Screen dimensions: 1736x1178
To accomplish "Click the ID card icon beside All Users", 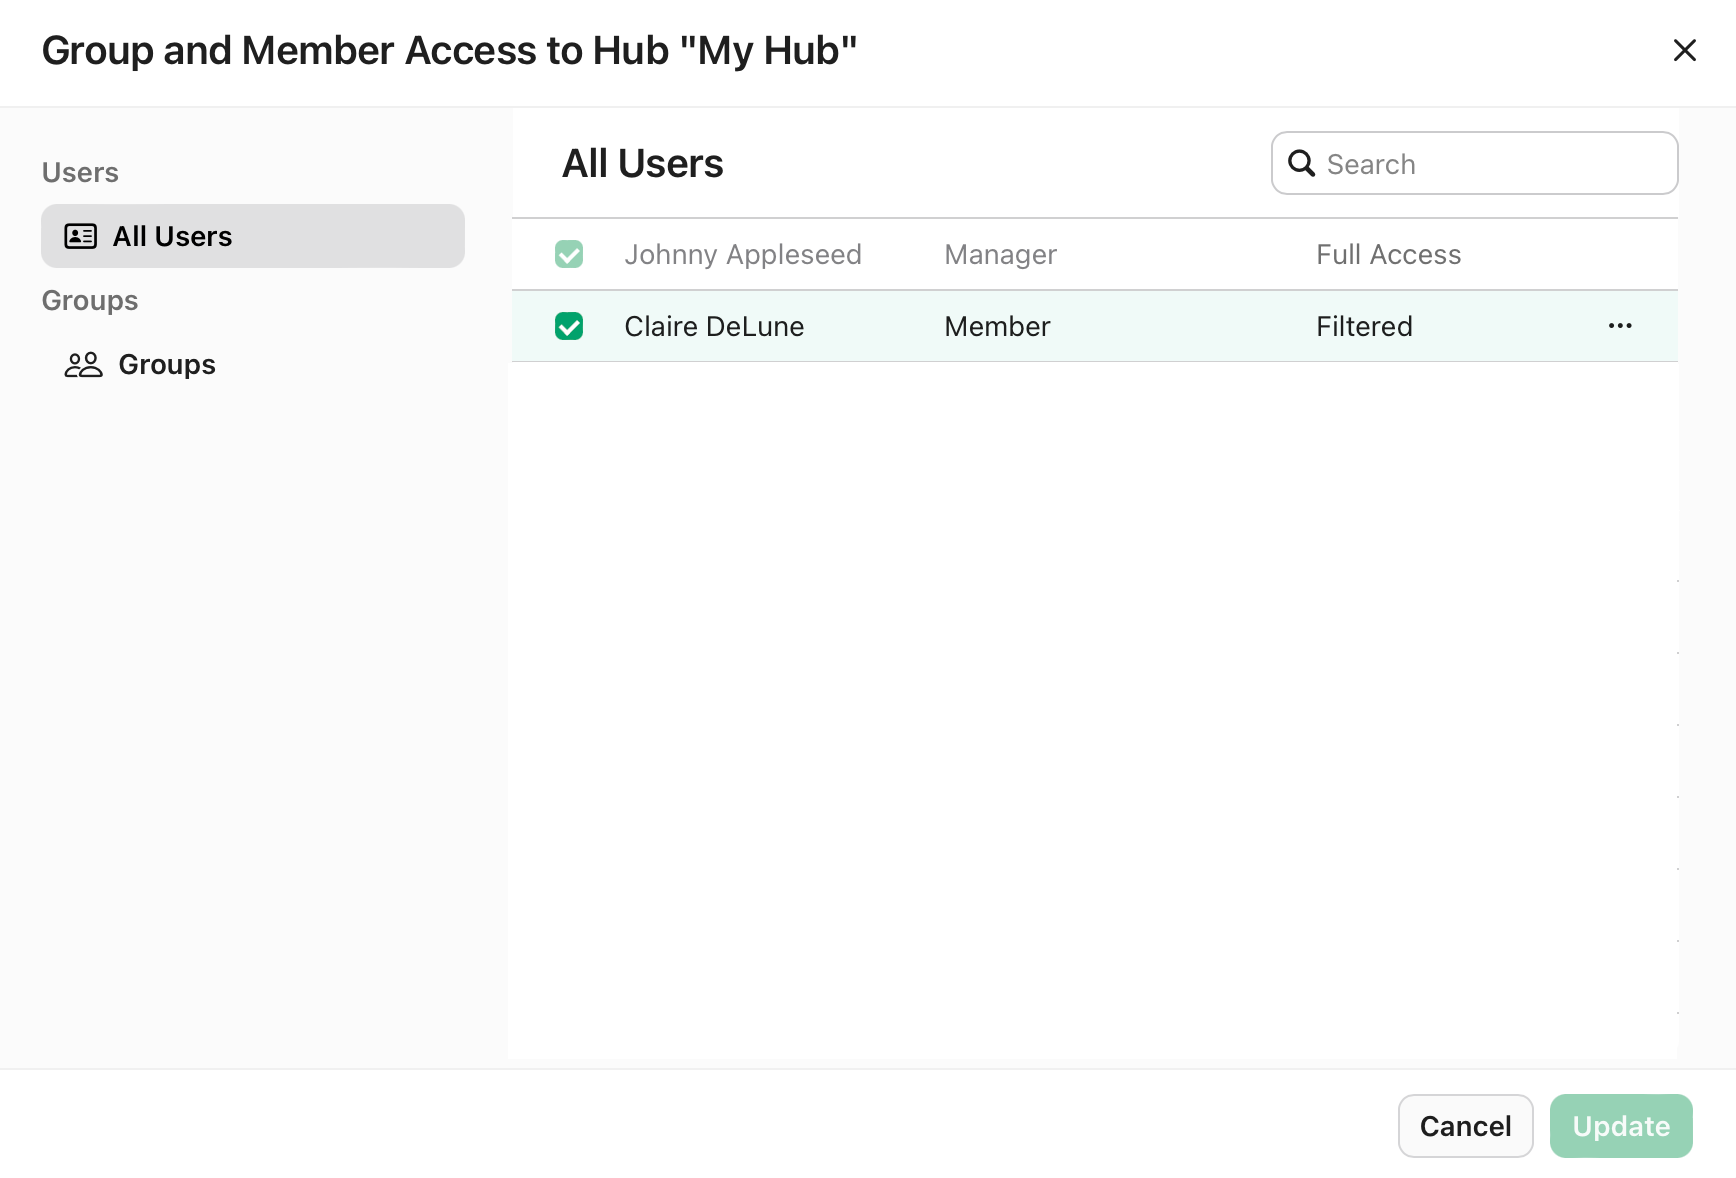I will [81, 236].
